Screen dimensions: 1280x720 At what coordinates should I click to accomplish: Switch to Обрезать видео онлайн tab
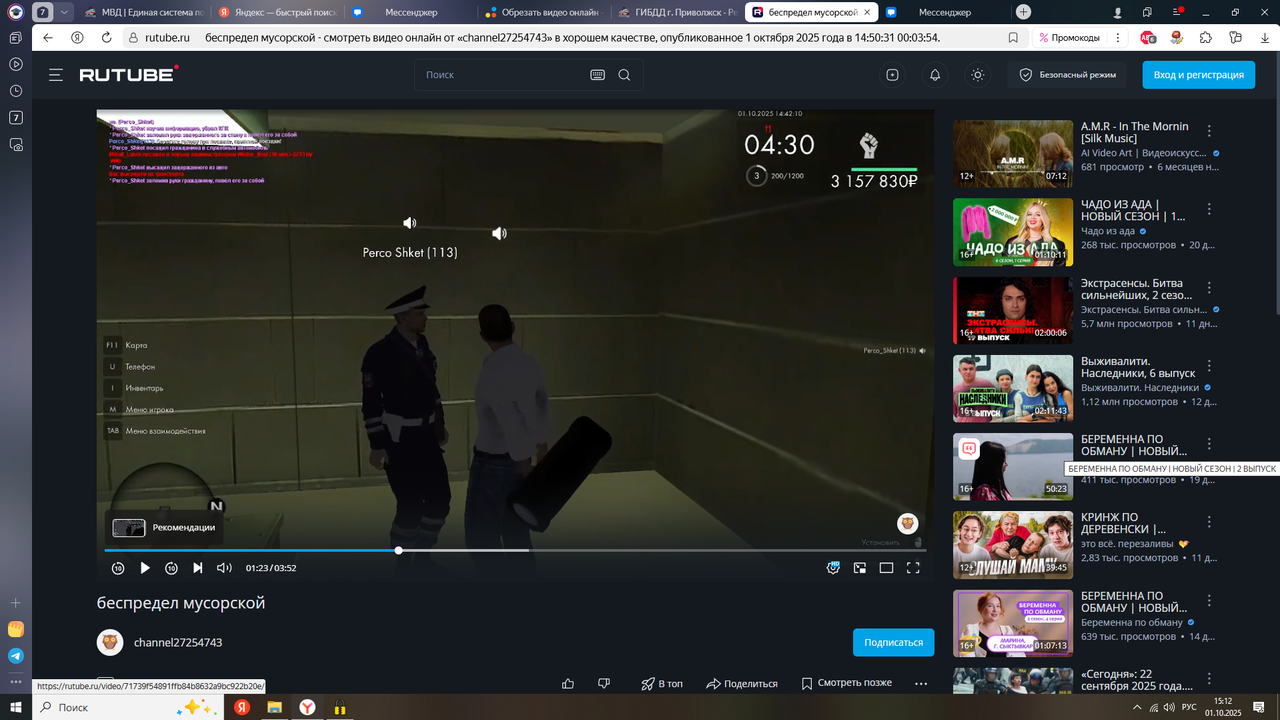coord(543,12)
